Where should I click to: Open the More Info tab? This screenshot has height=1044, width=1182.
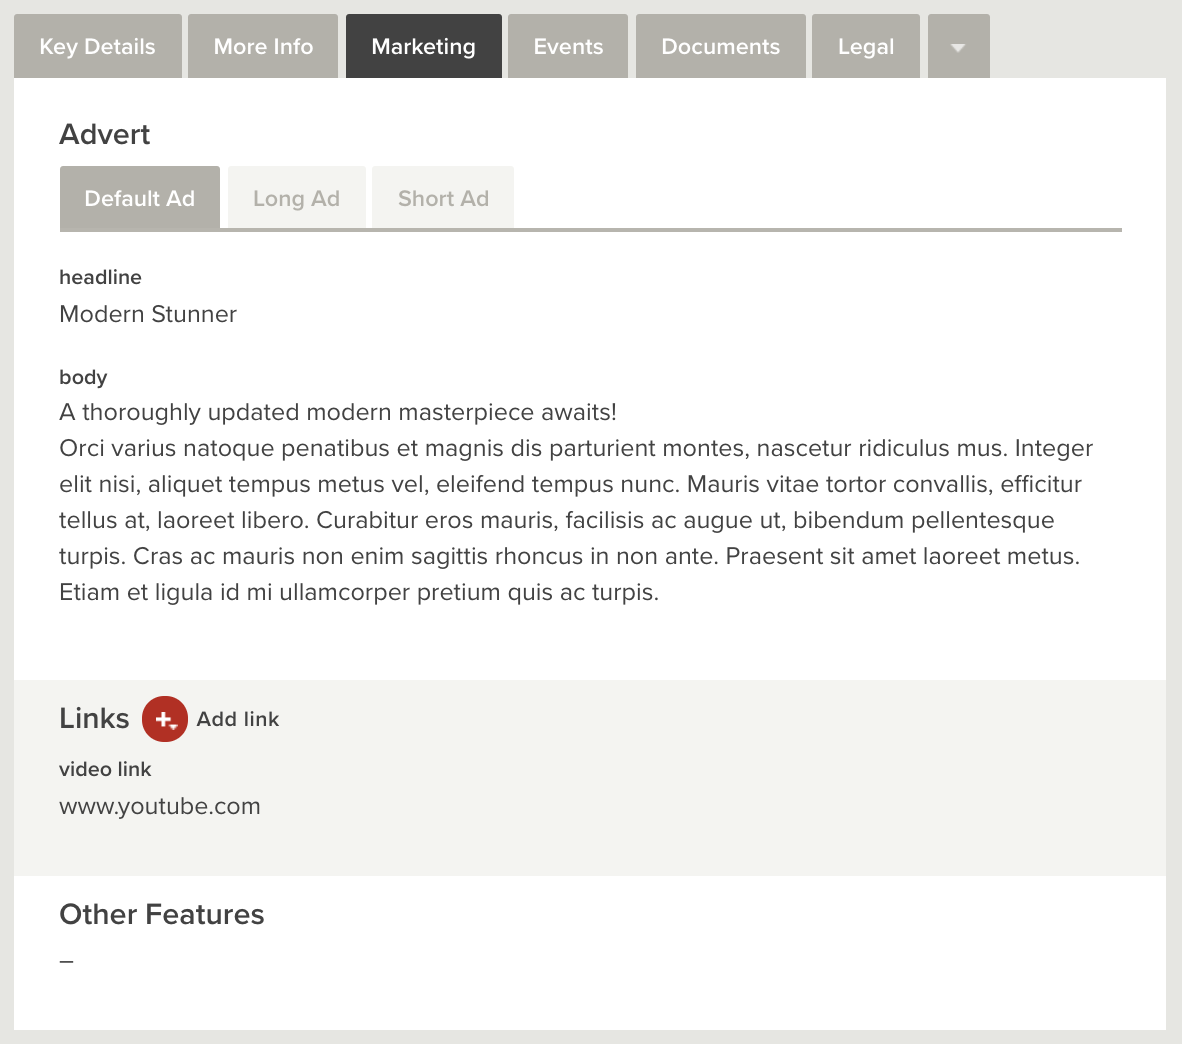click(x=263, y=46)
